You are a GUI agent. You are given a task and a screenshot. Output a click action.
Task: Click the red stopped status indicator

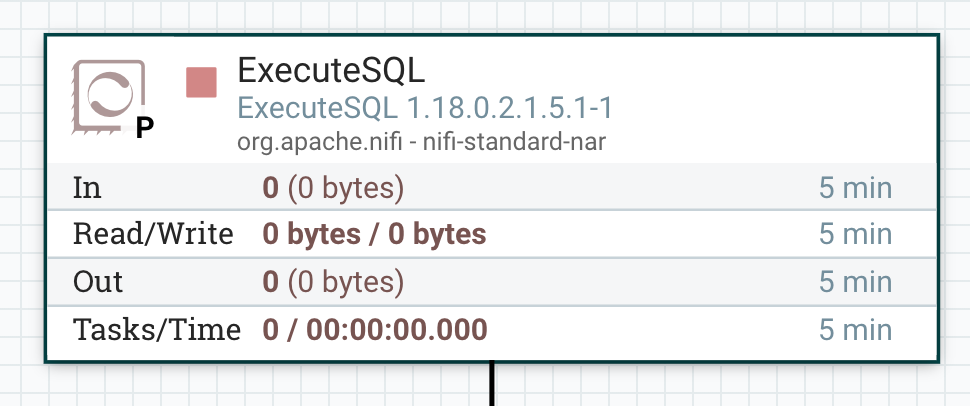[x=202, y=83]
